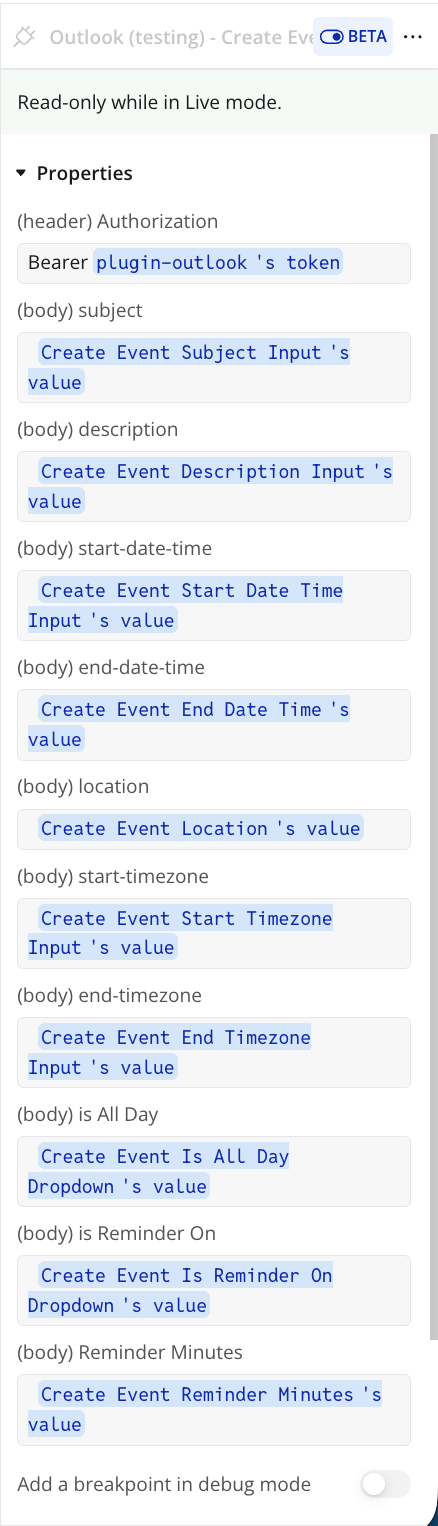Click the is All Day dropdown value
The height and width of the screenshot is (1526, 438).
click(214, 1171)
